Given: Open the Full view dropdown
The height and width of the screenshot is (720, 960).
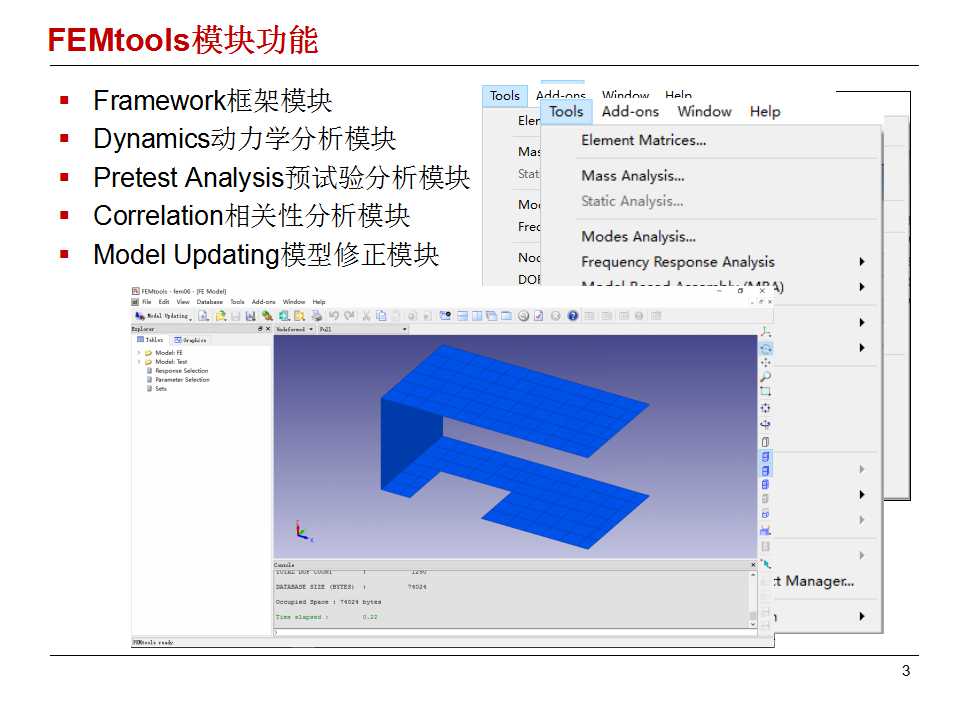Looking at the screenshot, I should tap(363, 329).
